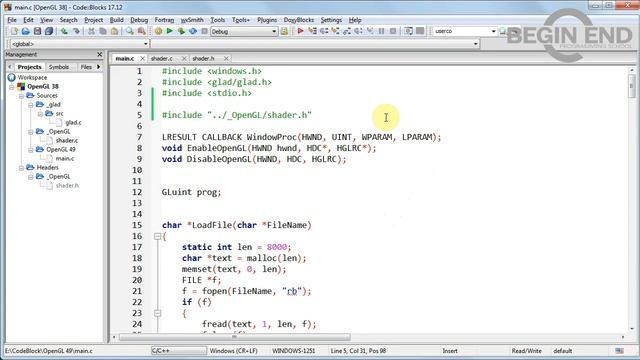
Task: Click the Paste clipboard icon
Action: click(x=115, y=31)
